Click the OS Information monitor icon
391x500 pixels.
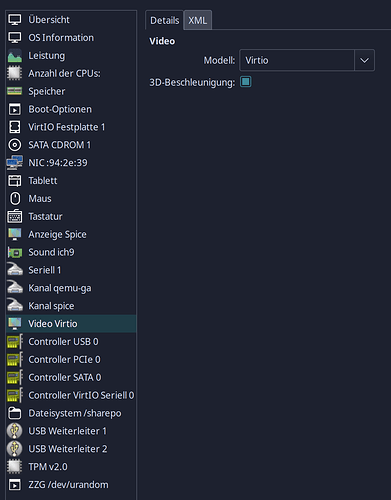pyautogui.click(x=15, y=38)
